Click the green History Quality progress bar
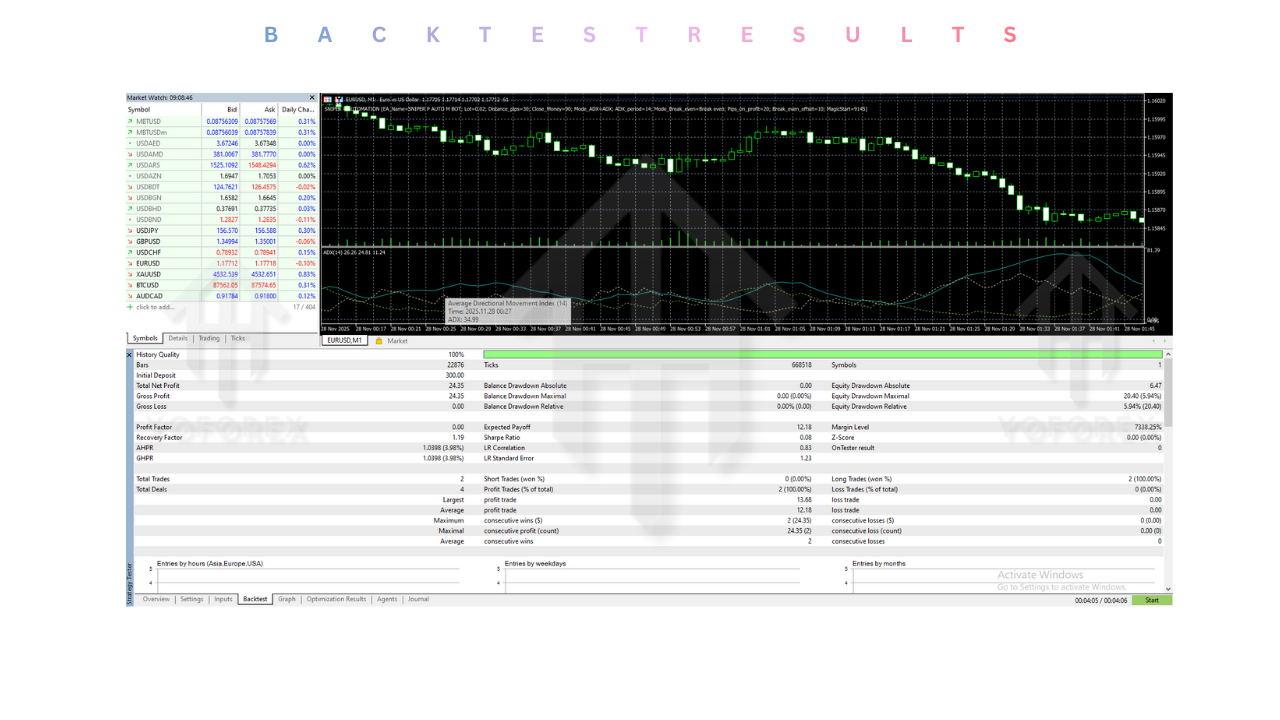 pyautogui.click(x=820, y=354)
